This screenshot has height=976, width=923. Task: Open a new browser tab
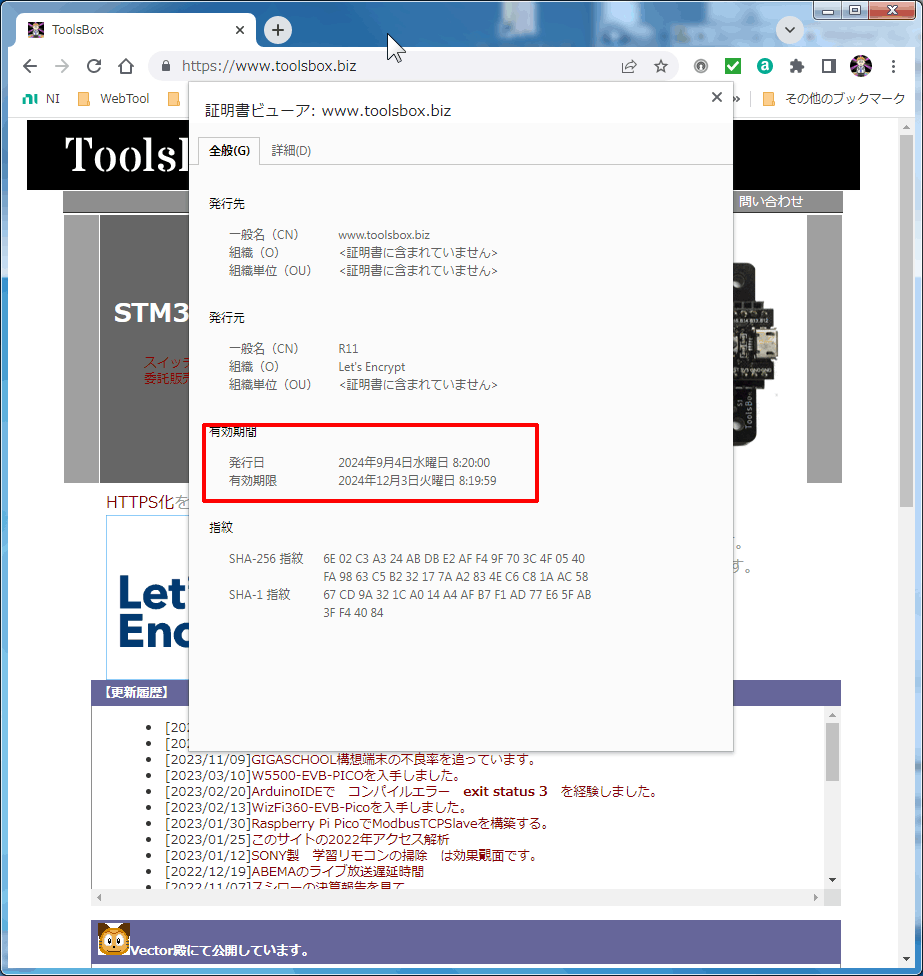tap(278, 30)
